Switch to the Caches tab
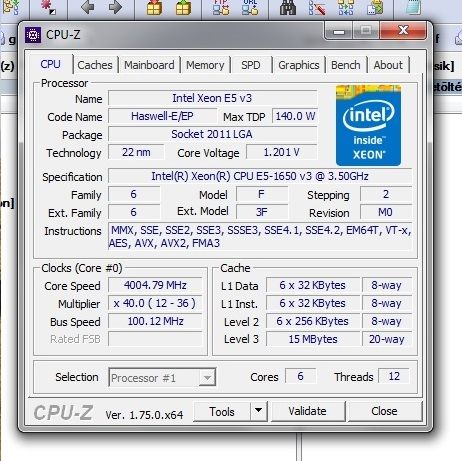The height and width of the screenshot is (461, 462). (x=95, y=65)
